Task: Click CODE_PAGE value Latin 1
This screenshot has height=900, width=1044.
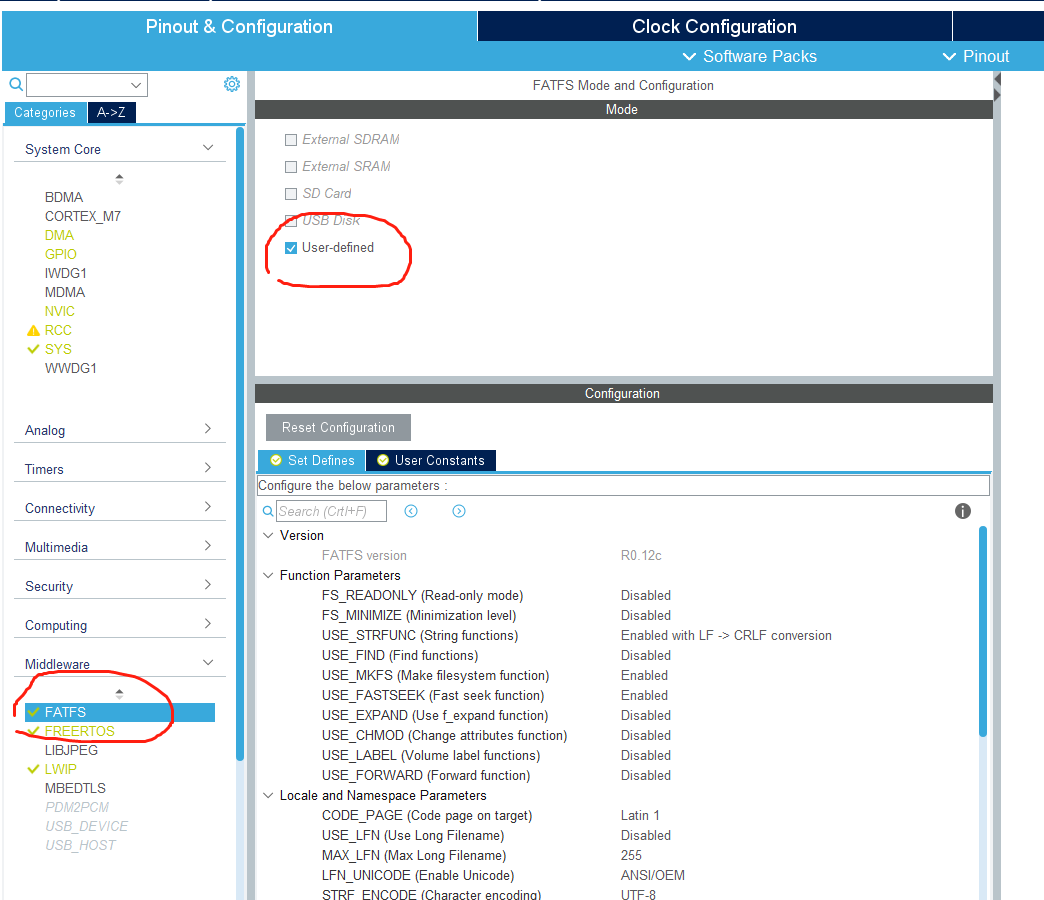Action: [x=640, y=815]
